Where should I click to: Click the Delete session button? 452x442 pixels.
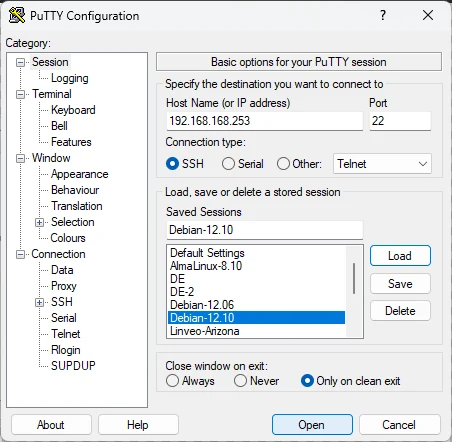click(400, 311)
